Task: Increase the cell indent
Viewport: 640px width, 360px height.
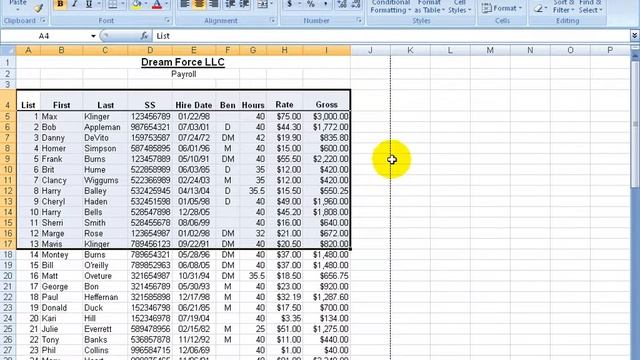Action: pos(244,4)
